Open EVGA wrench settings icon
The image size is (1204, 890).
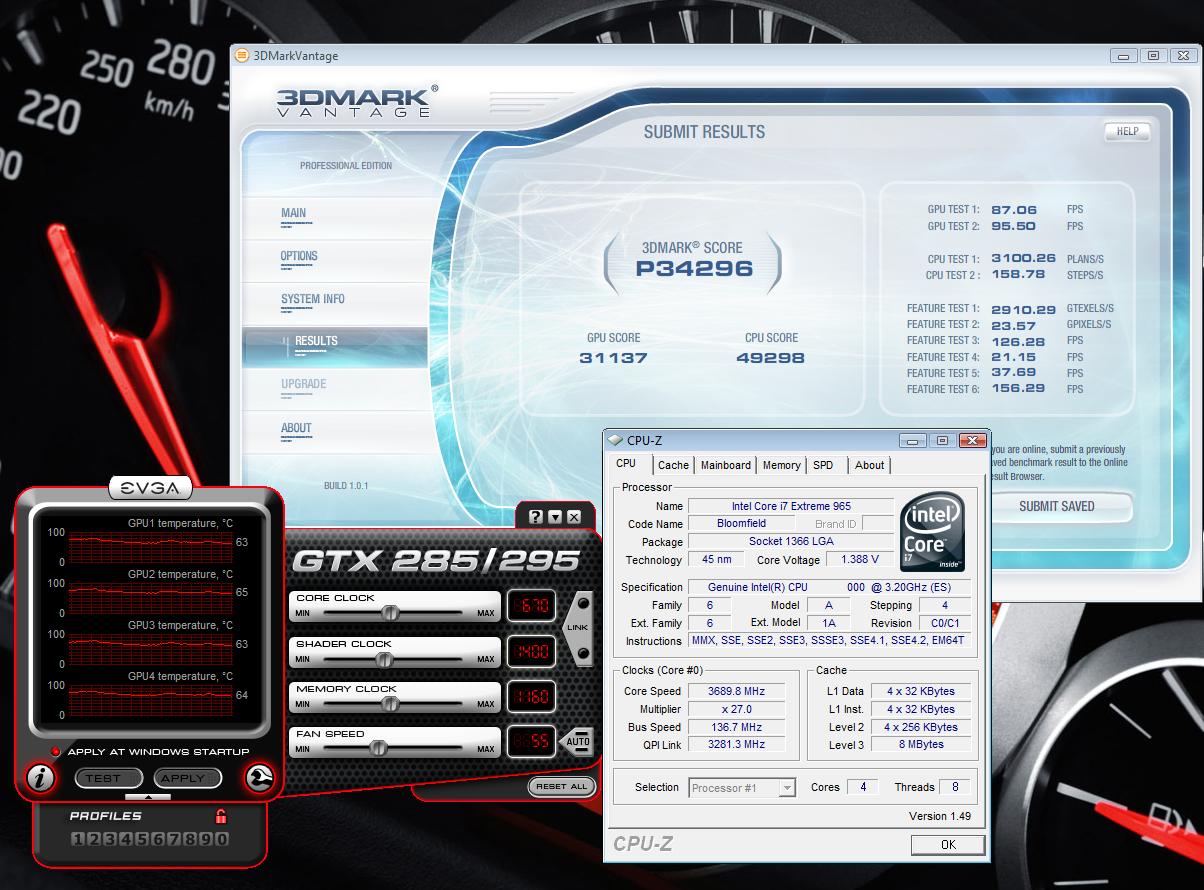coord(259,778)
